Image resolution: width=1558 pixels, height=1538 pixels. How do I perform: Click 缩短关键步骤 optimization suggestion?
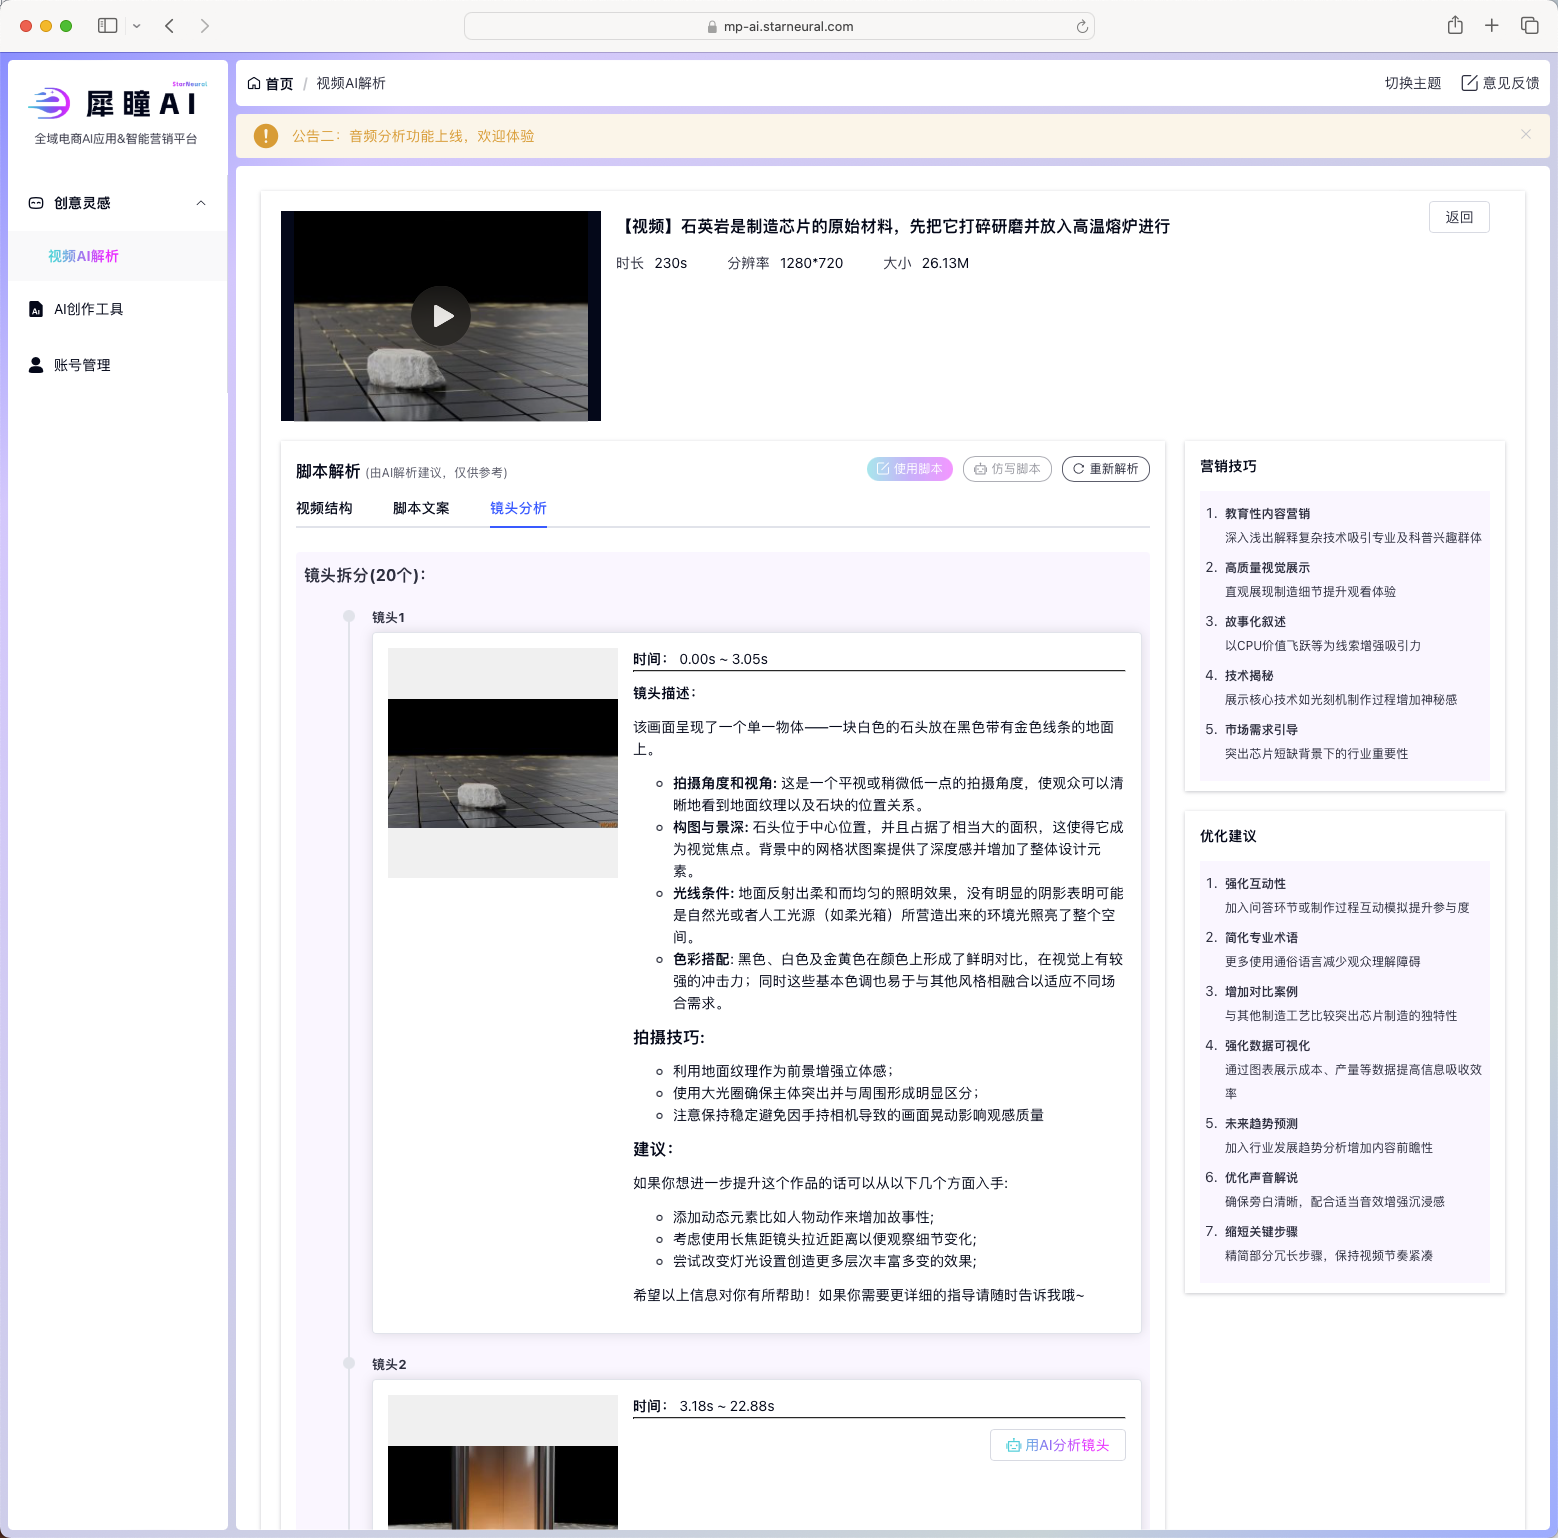1261,1231
